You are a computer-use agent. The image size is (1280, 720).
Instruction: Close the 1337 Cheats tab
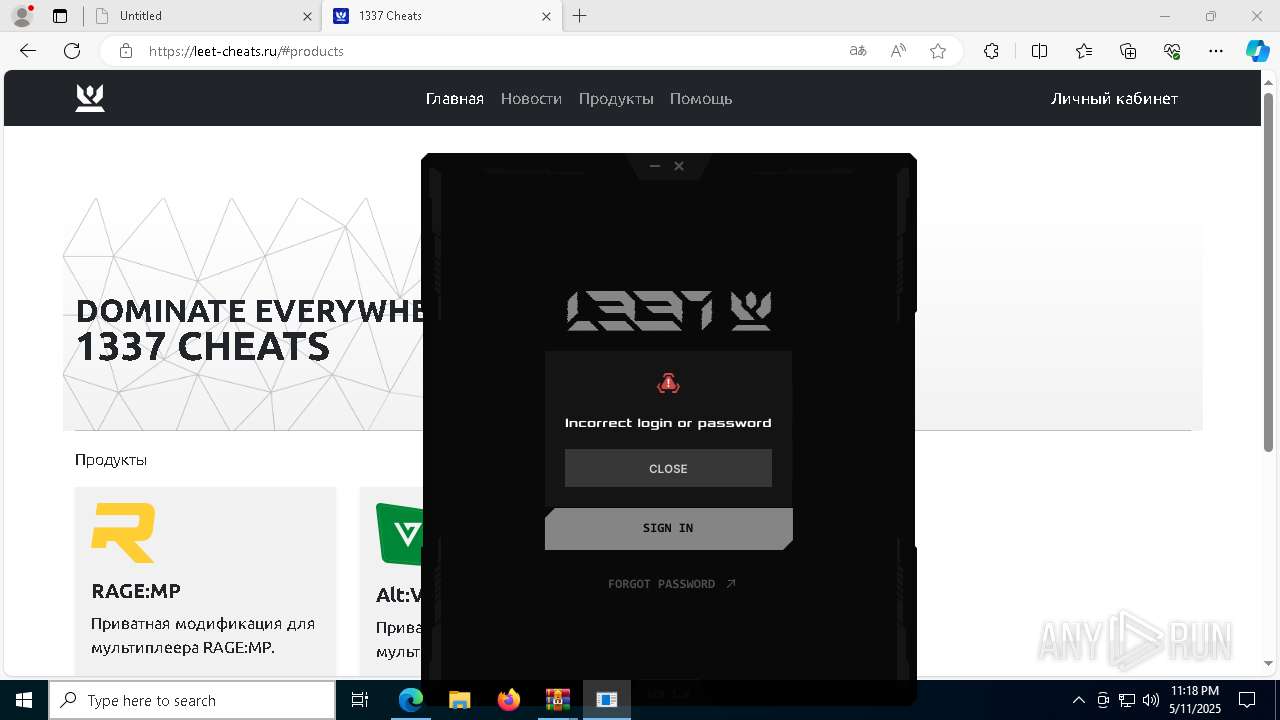click(546, 16)
